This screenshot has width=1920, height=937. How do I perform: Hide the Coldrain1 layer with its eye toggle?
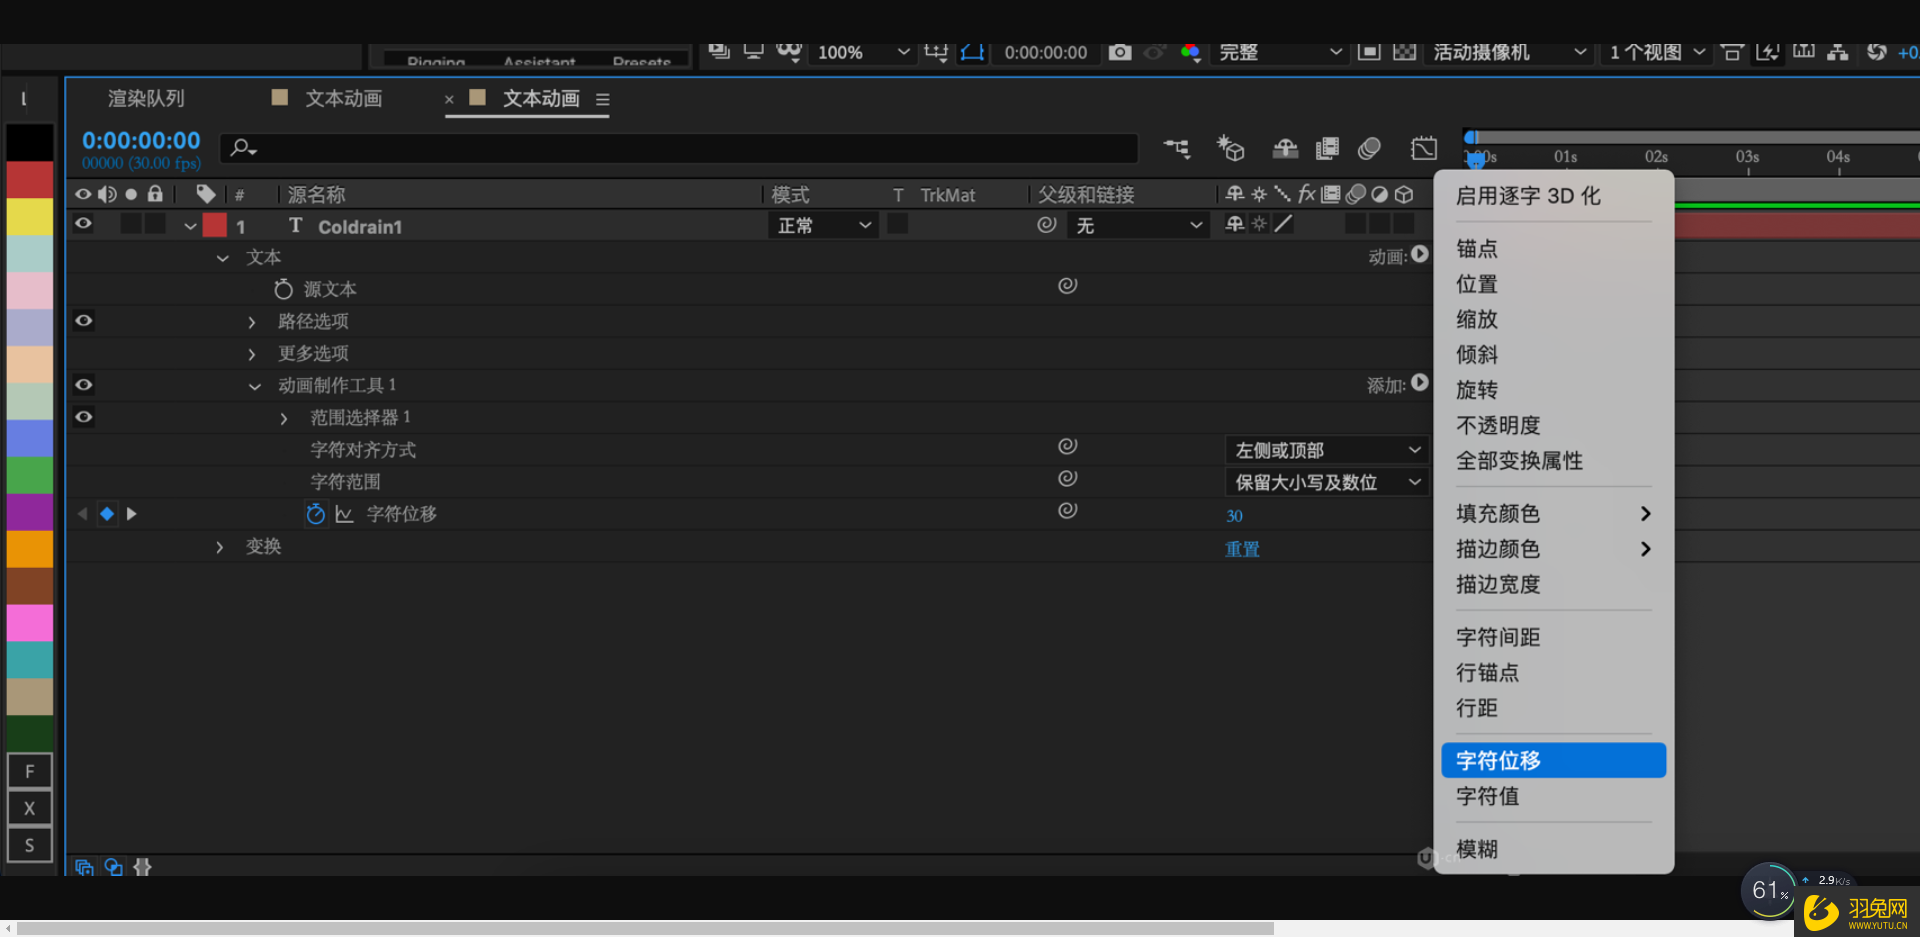click(x=83, y=224)
